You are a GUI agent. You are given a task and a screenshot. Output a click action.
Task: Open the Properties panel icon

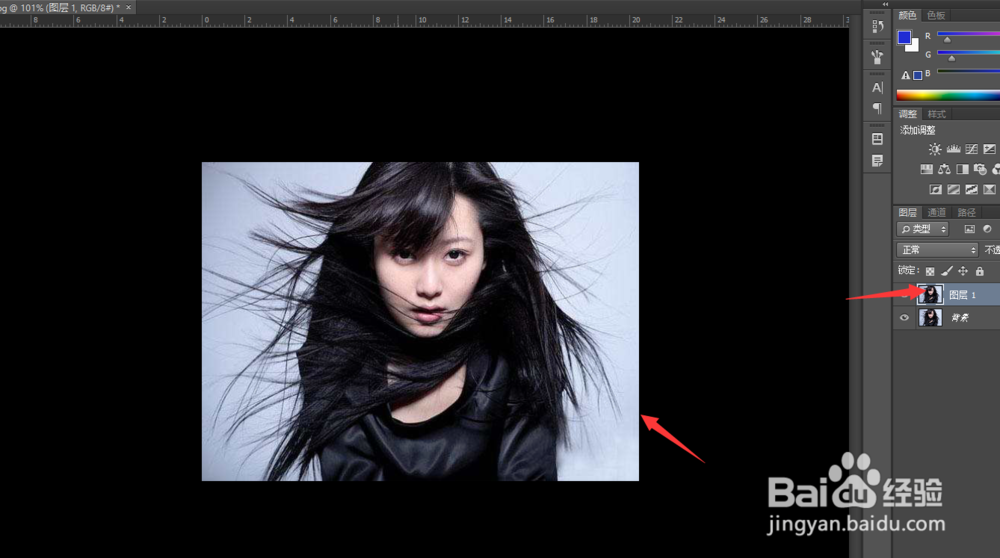click(878, 138)
